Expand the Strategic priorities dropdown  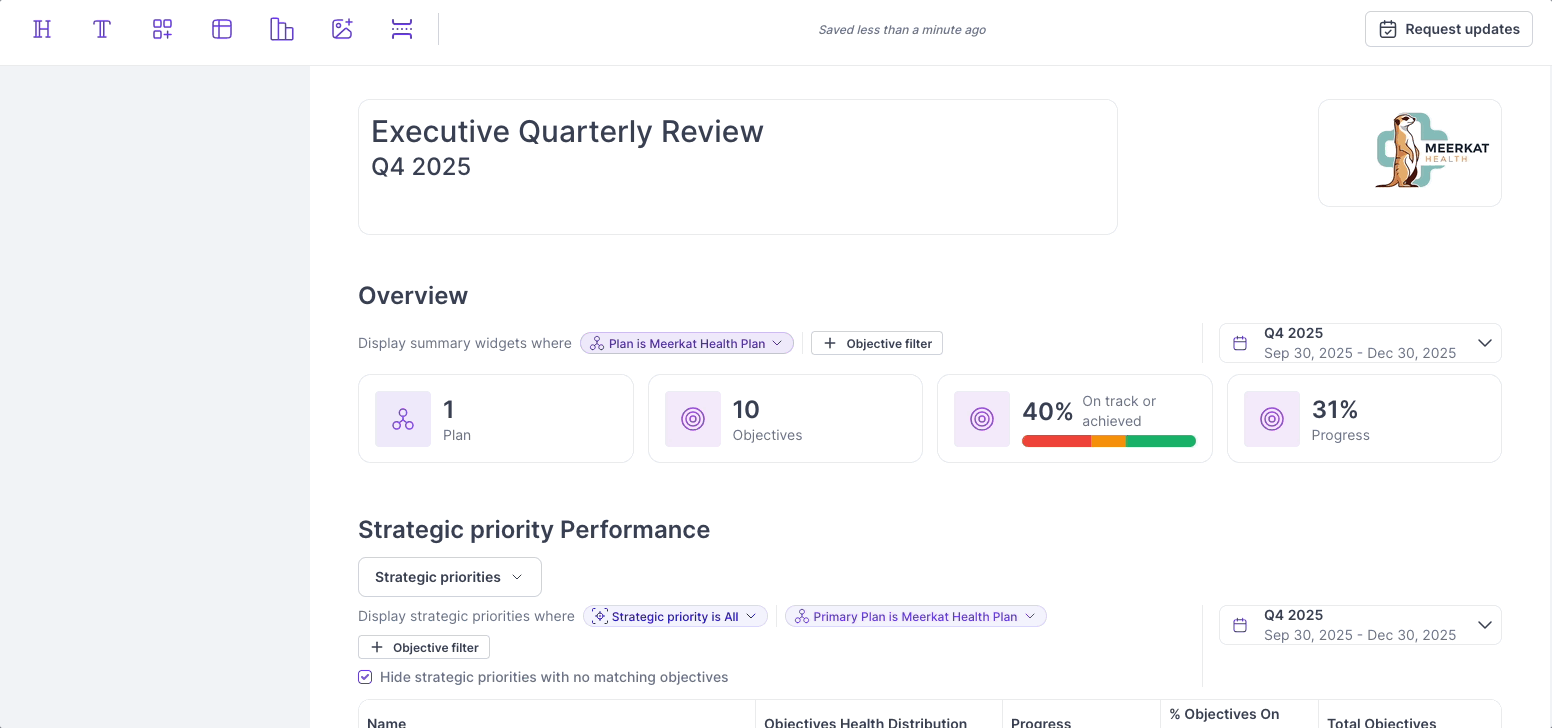coord(449,577)
